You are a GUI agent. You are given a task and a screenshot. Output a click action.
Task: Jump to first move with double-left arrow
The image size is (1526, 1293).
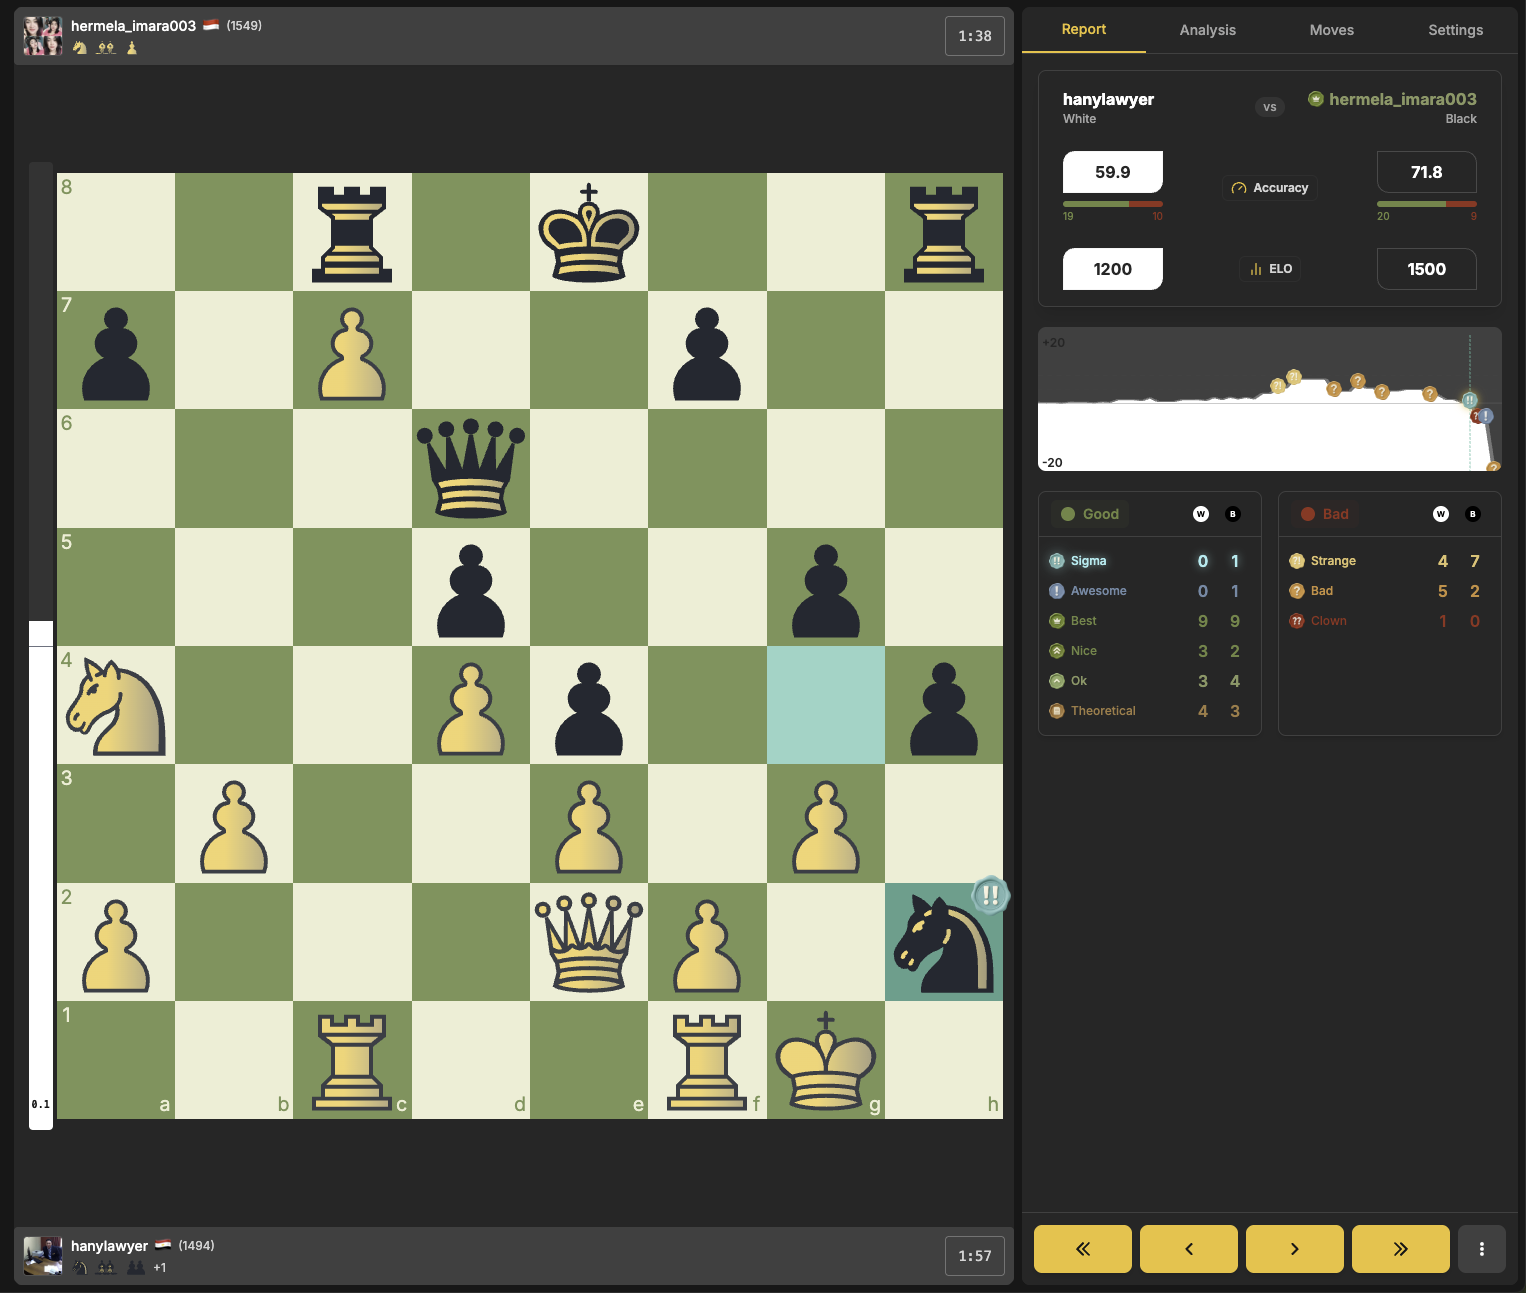[1082, 1248]
